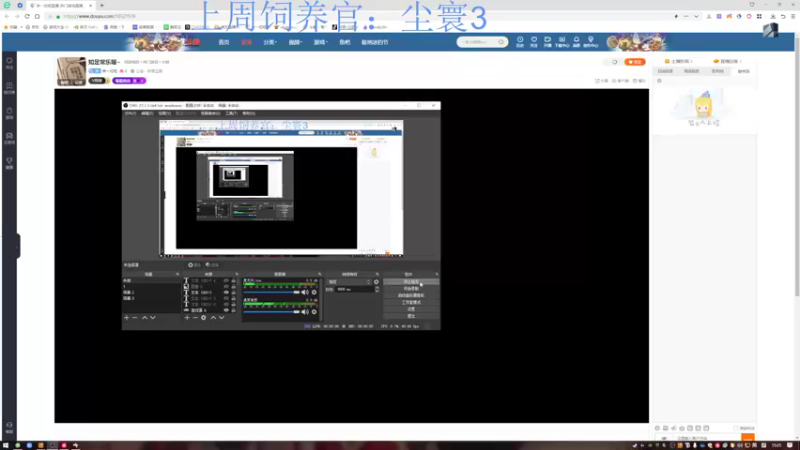Open the 鱼吧 nav item
This screenshot has height=450, width=800.
point(345,42)
